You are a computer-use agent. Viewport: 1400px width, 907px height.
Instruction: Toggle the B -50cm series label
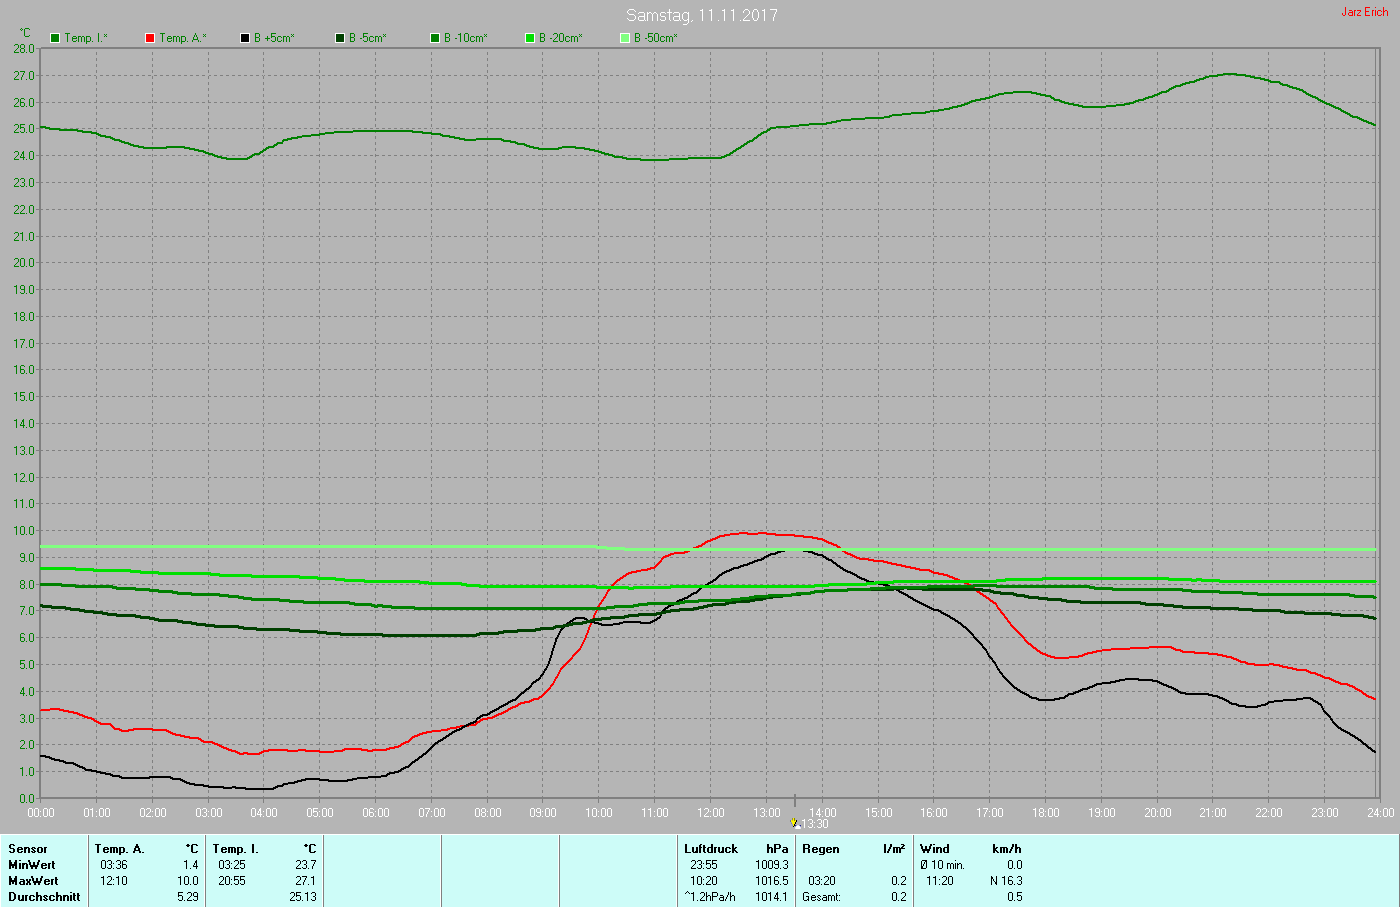click(656, 38)
